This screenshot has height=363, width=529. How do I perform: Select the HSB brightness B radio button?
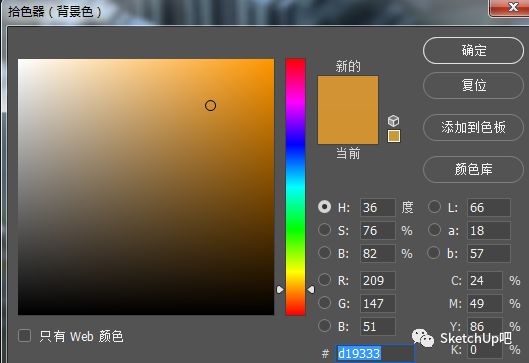pyautogui.click(x=325, y=253)
